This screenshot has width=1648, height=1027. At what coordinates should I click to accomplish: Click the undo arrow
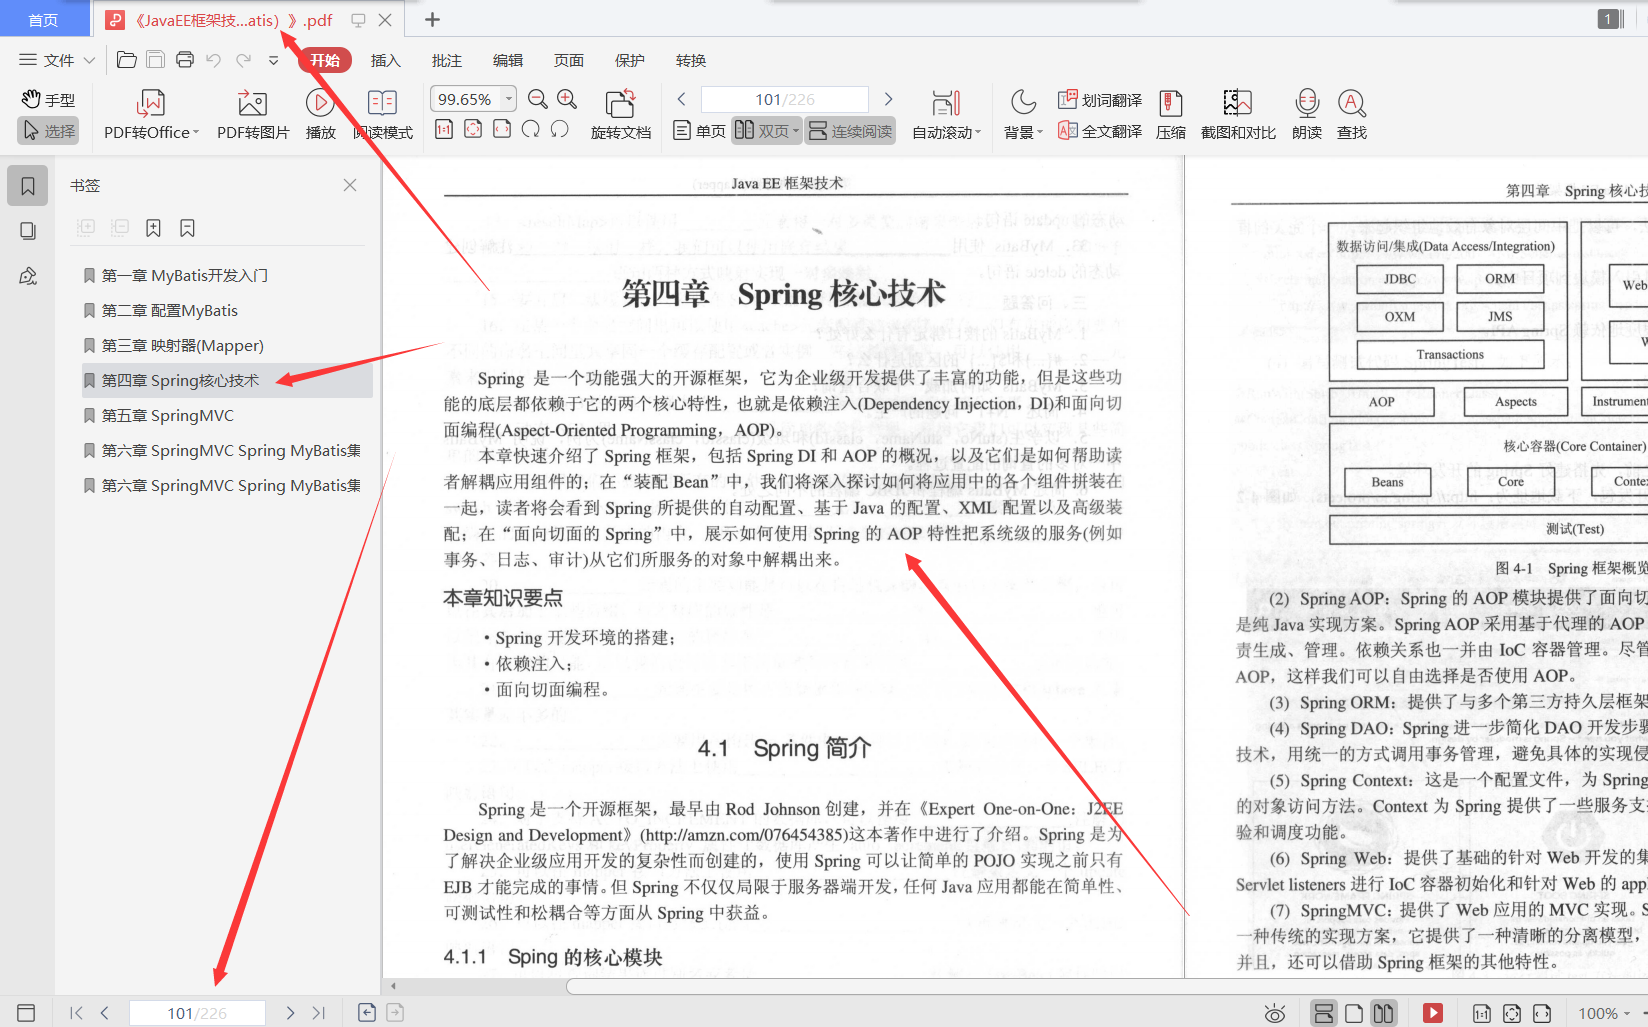pyautogui.click(x=213, y=60)
